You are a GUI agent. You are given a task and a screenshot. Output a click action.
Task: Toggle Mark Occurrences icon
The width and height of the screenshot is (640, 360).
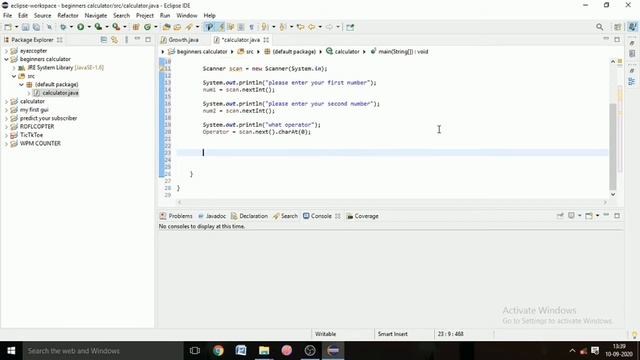(x=221, y=27)
